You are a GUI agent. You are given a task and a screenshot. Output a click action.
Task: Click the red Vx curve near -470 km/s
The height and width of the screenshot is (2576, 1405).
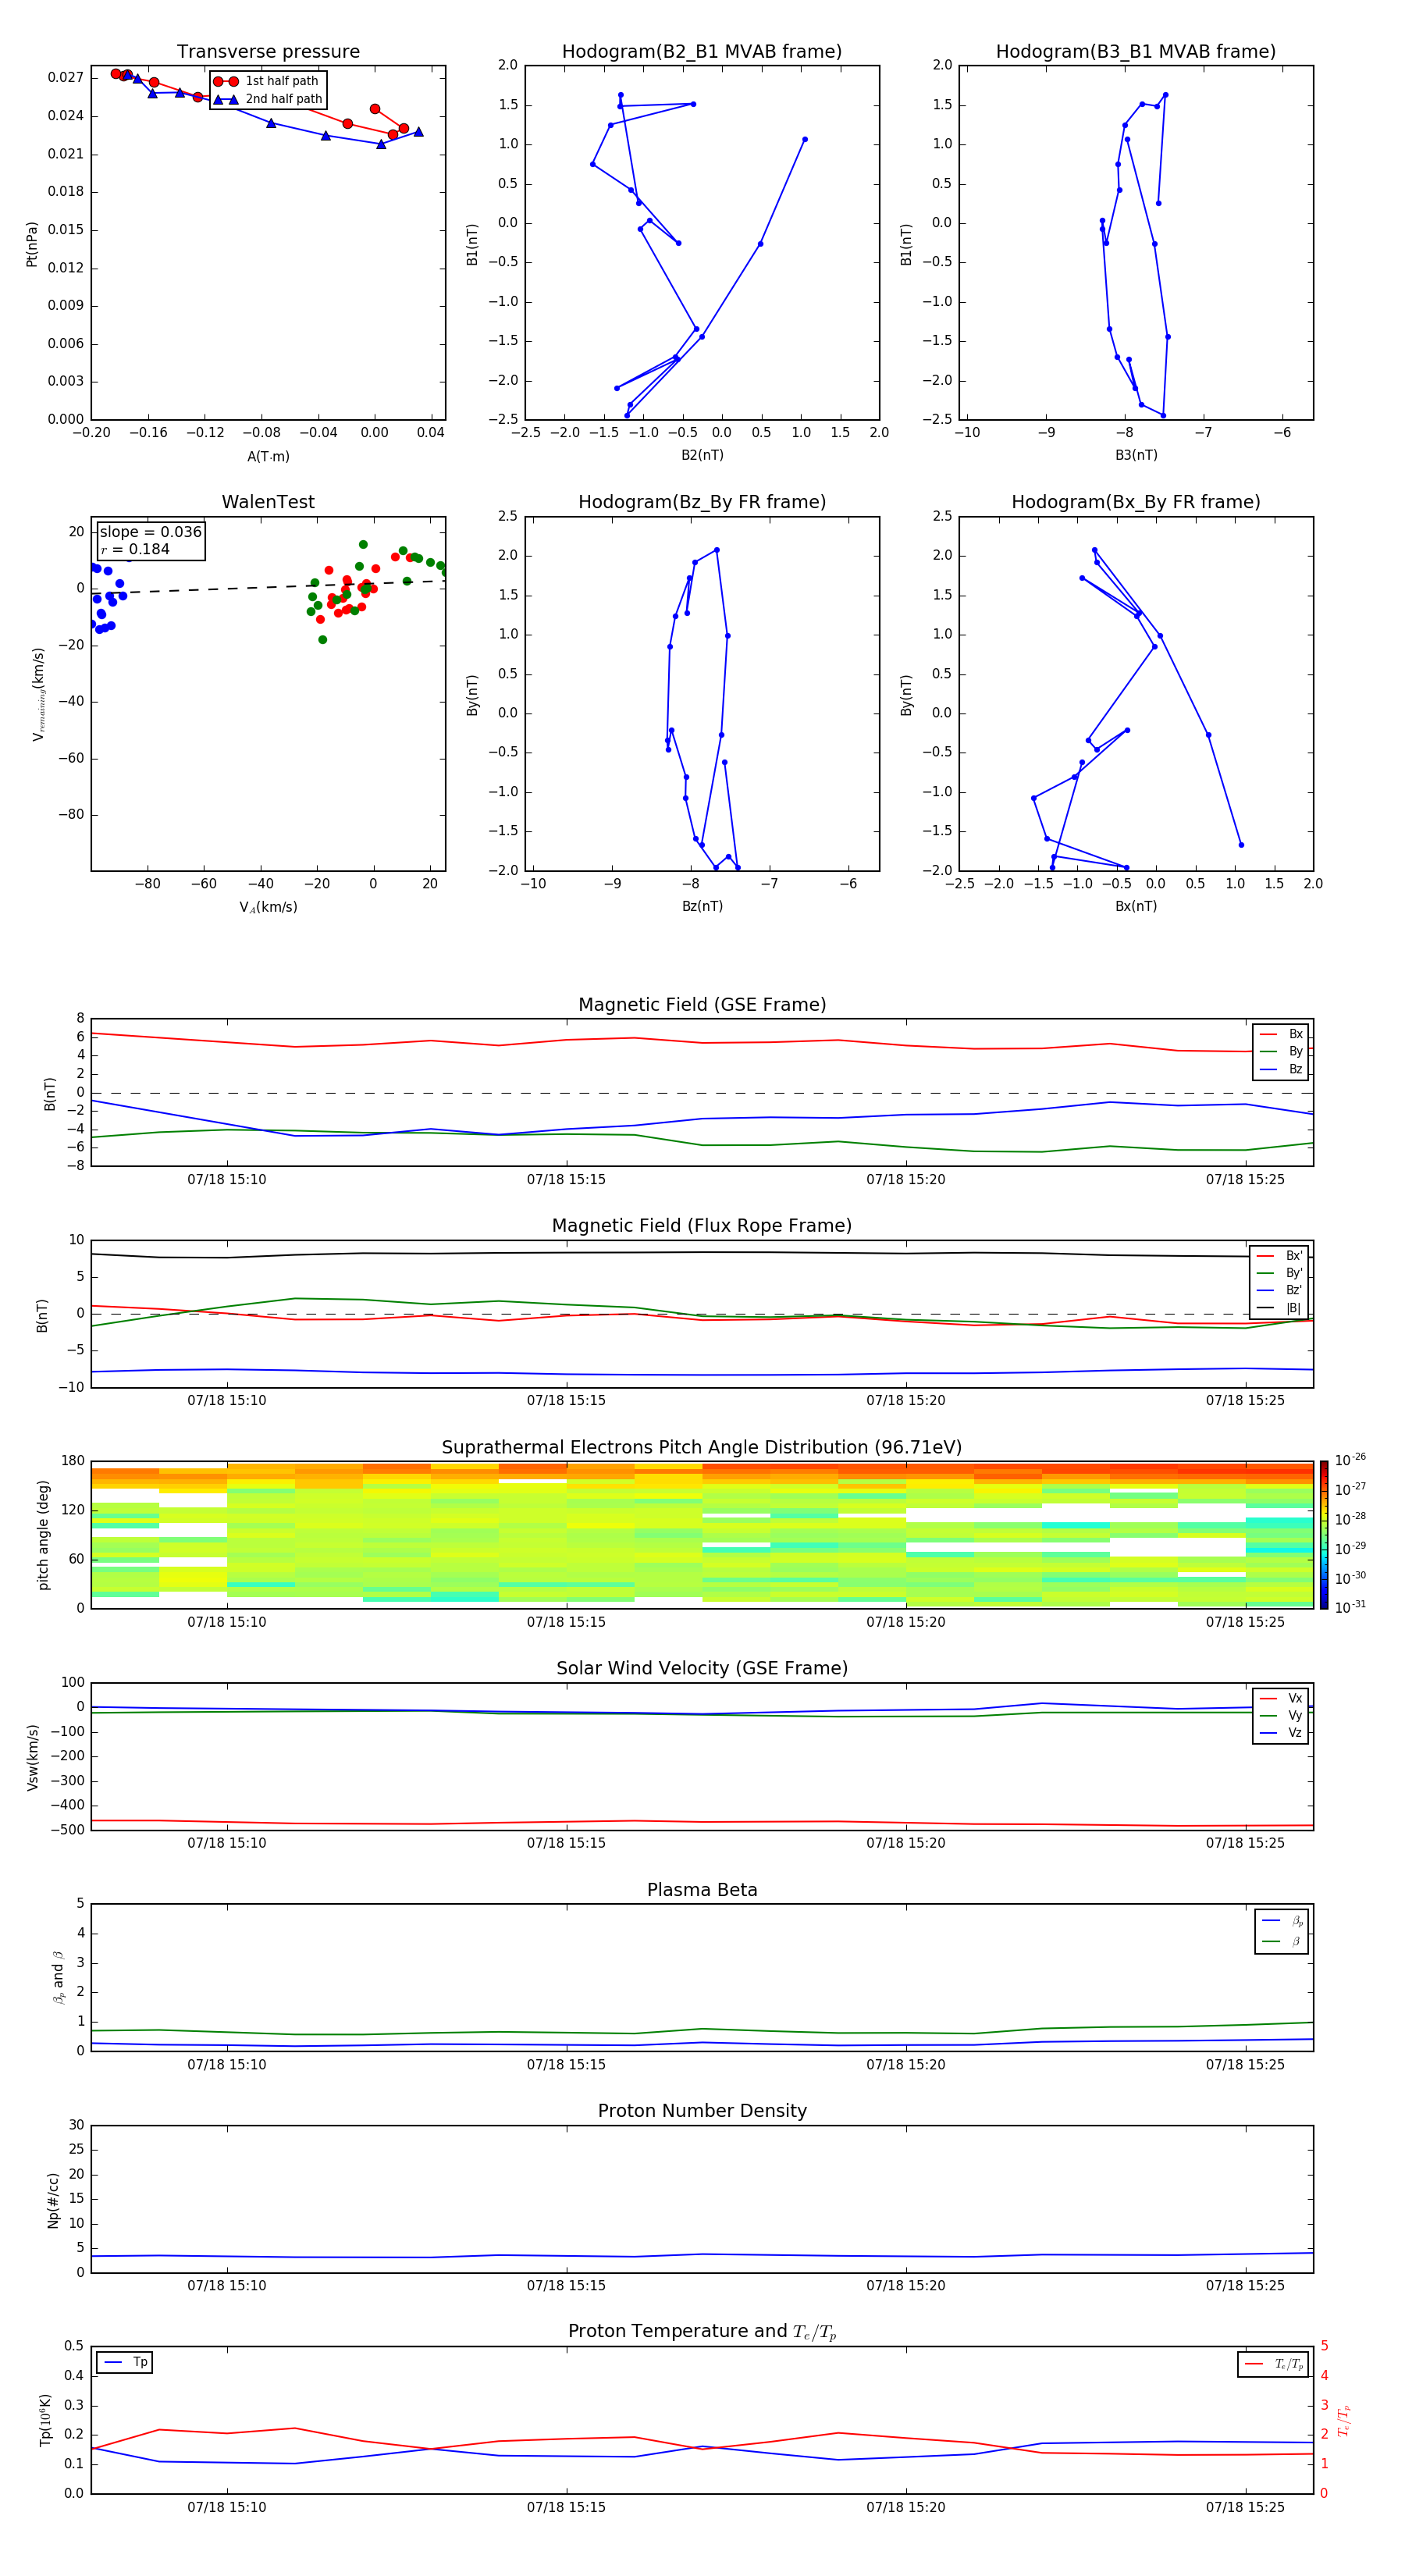pyautogui.click(x=702, y=1822)
